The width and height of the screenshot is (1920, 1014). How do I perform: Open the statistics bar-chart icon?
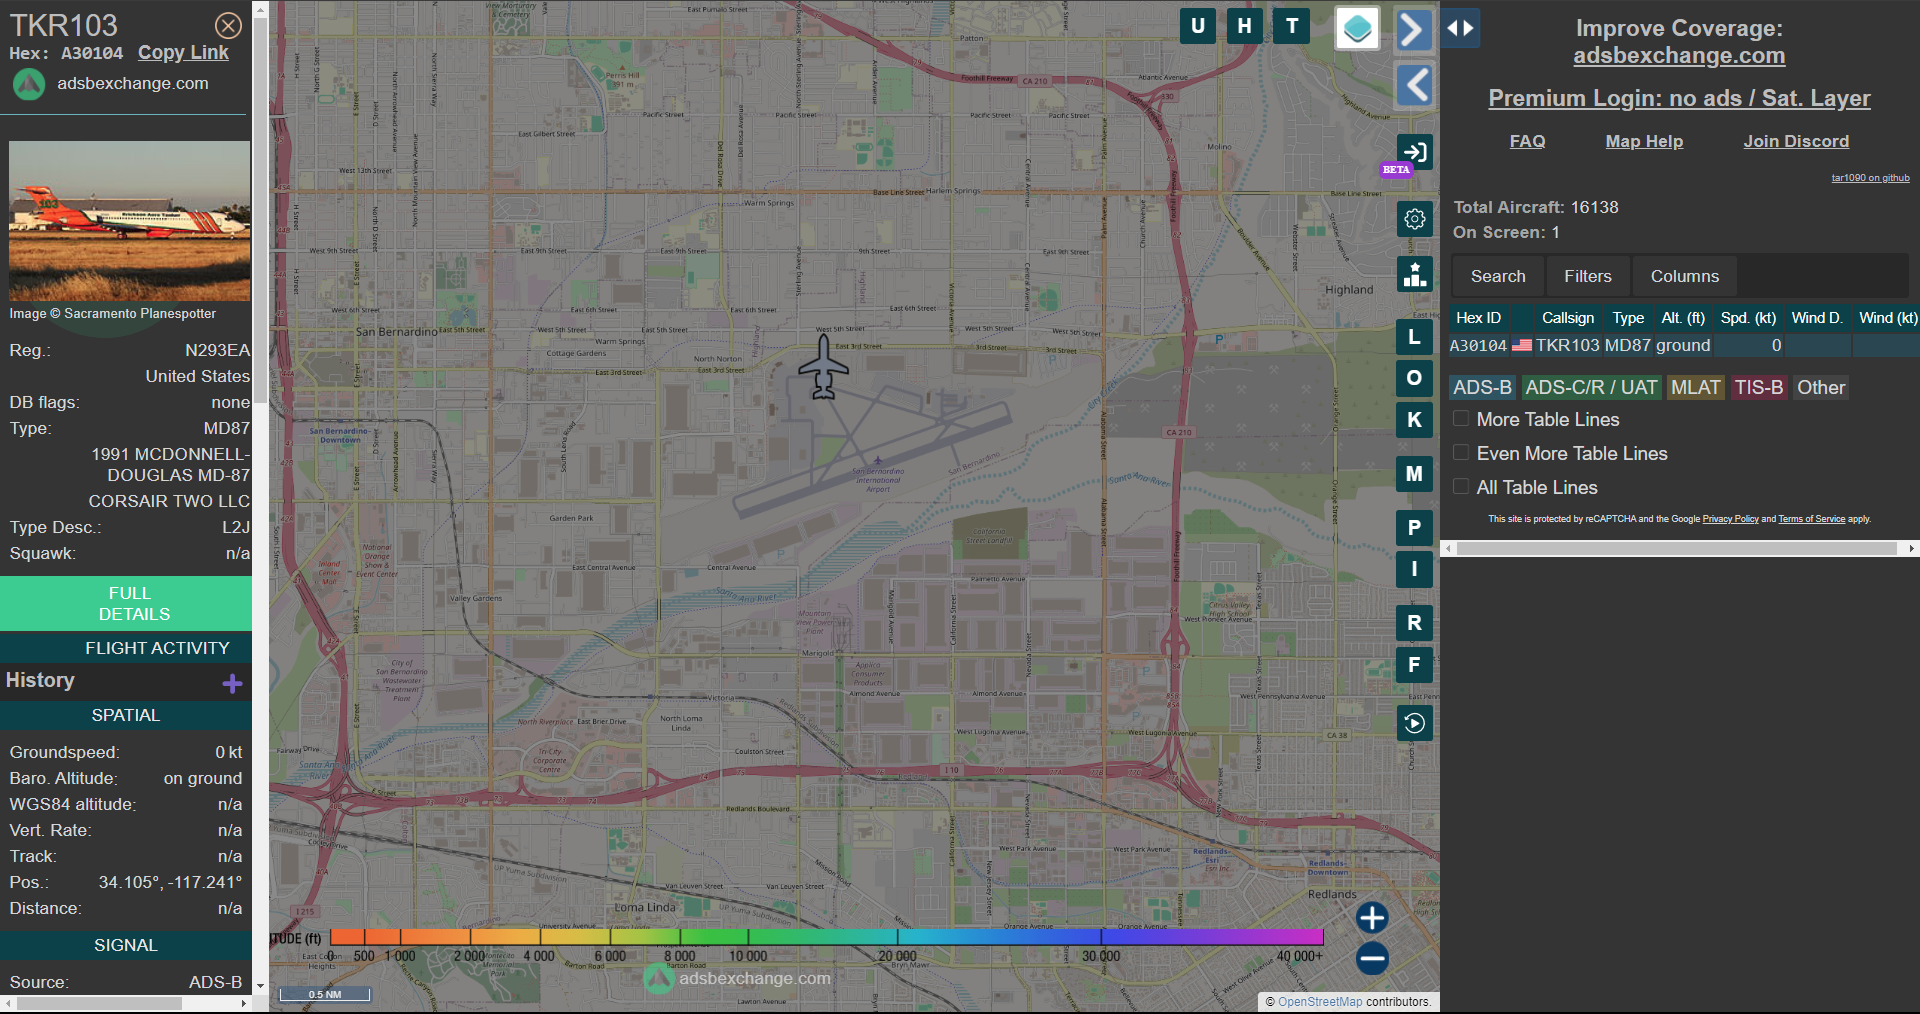tap(1414, 274)
